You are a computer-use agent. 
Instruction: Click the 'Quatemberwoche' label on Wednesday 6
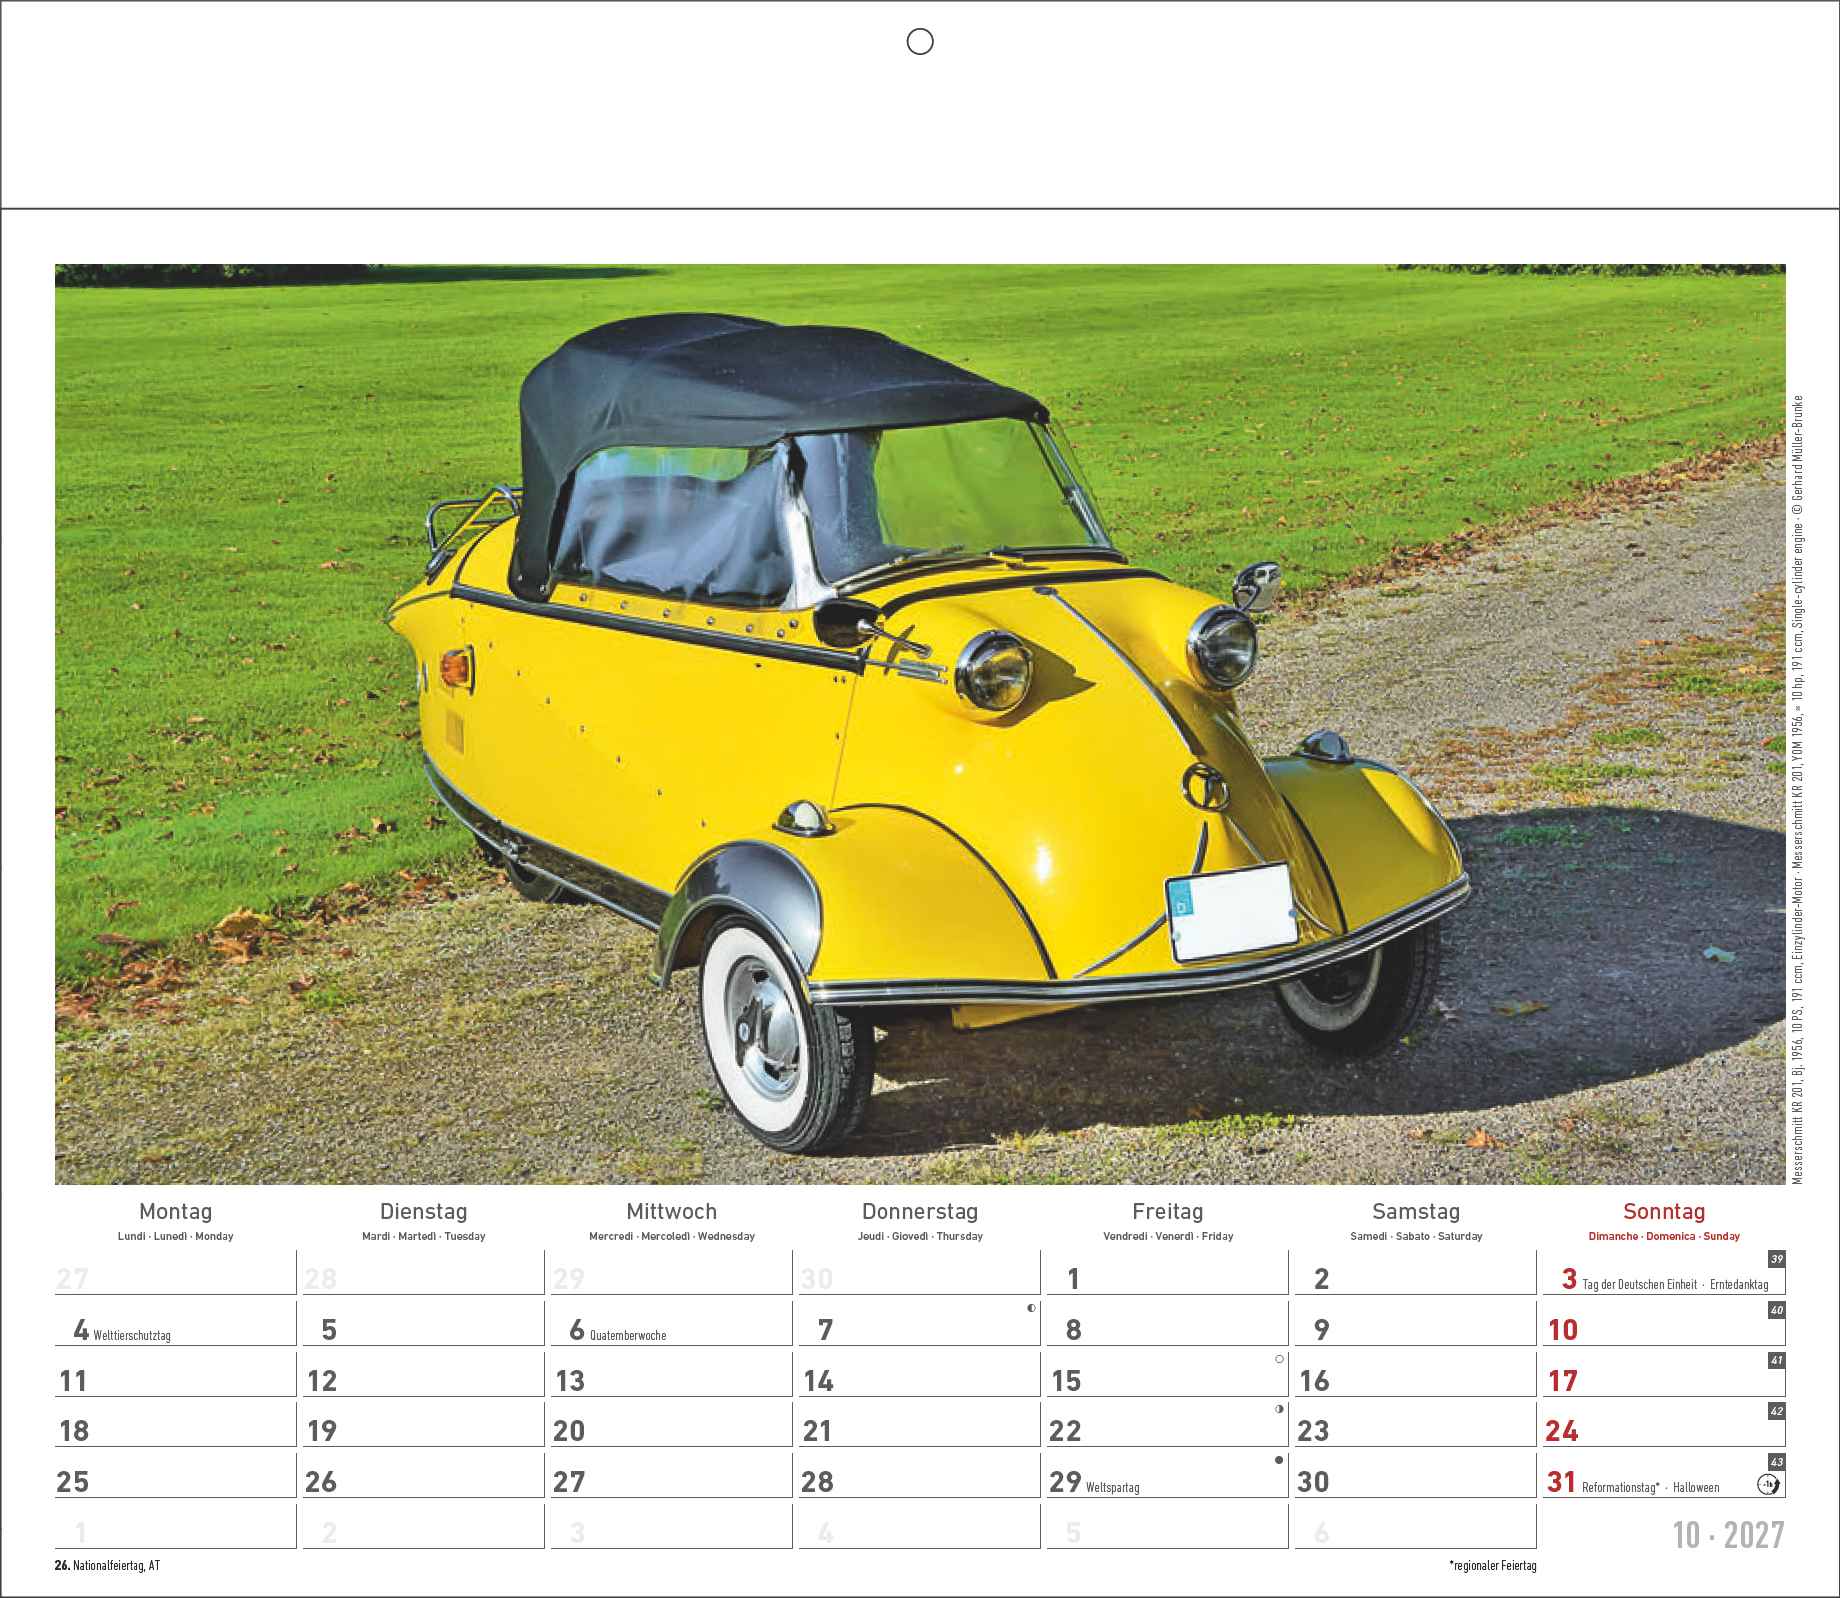628,1336
